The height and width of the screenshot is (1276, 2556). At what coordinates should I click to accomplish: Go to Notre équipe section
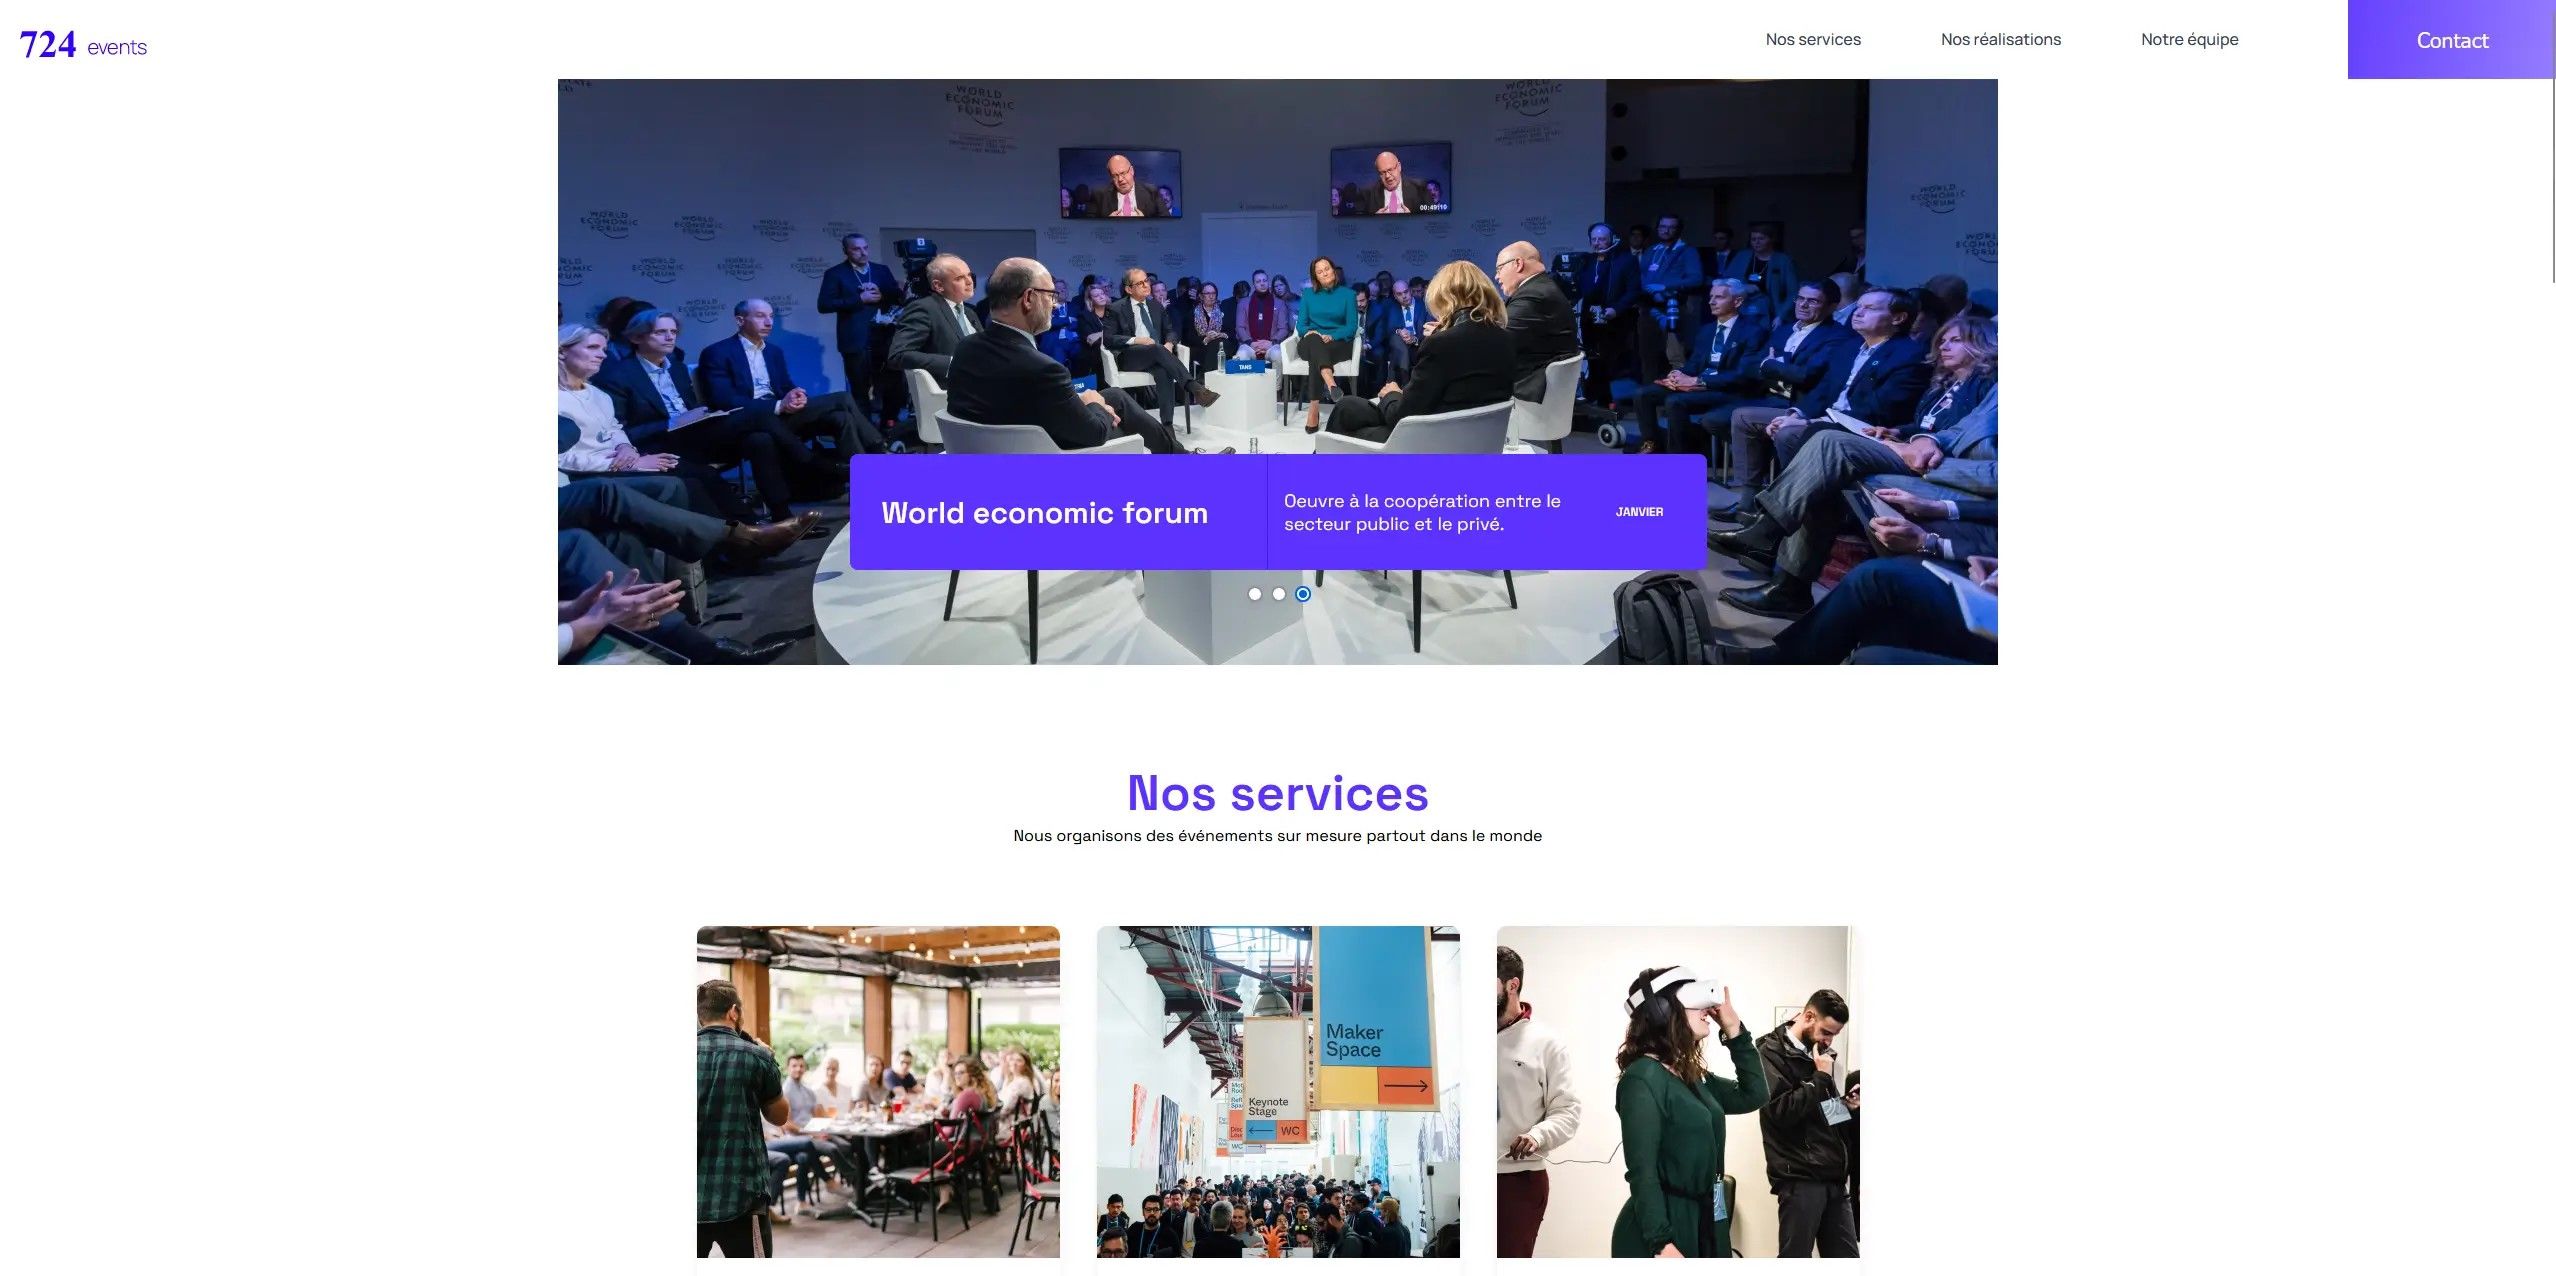pyautogui.click(x=2189, y=39)
